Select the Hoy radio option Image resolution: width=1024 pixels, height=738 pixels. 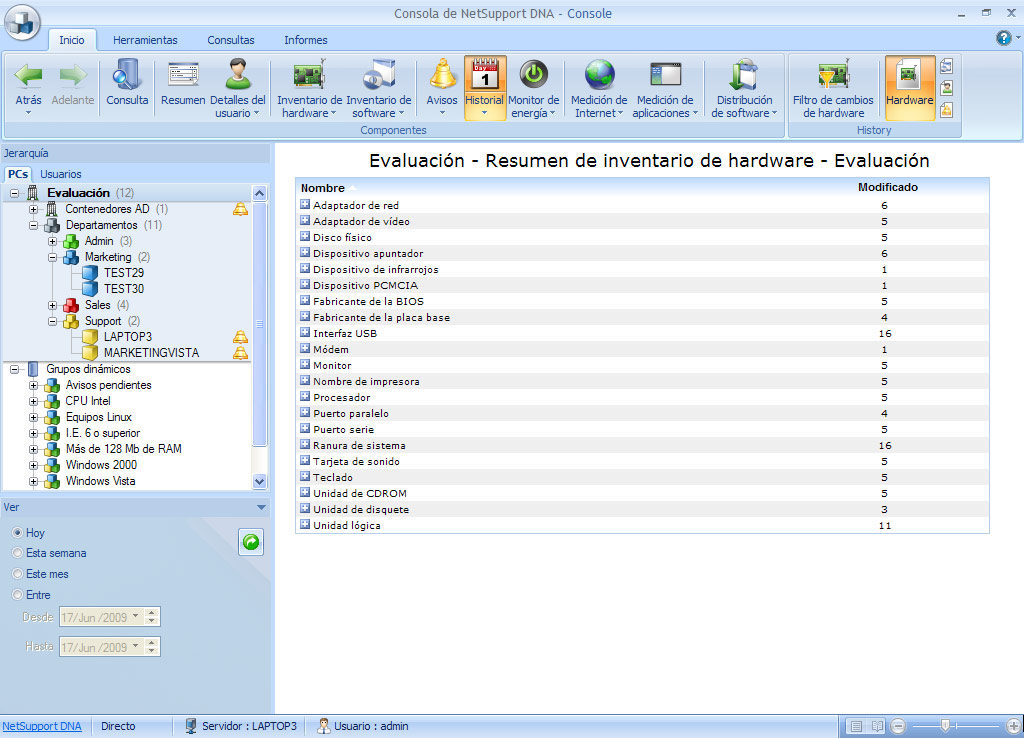pyautogui.click(x=18, y=533)
